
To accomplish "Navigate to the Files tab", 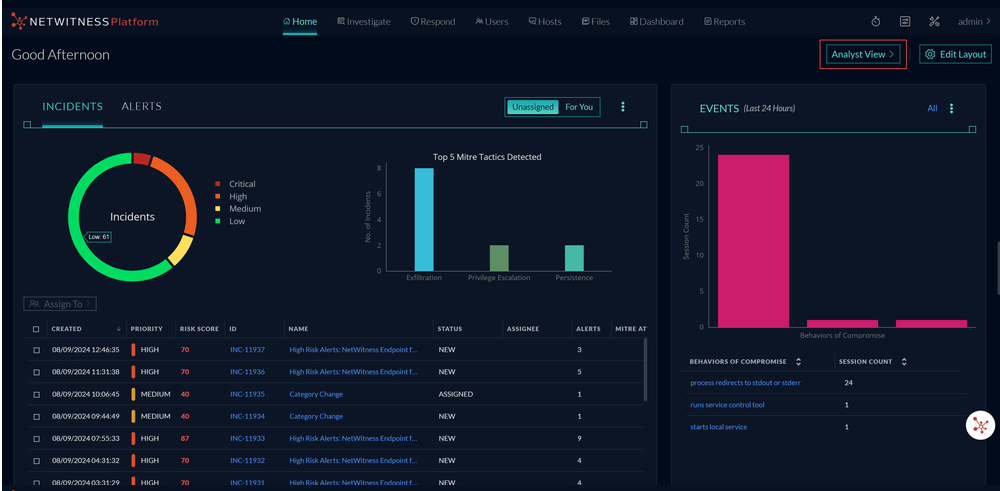I will [x=596, y=22].
